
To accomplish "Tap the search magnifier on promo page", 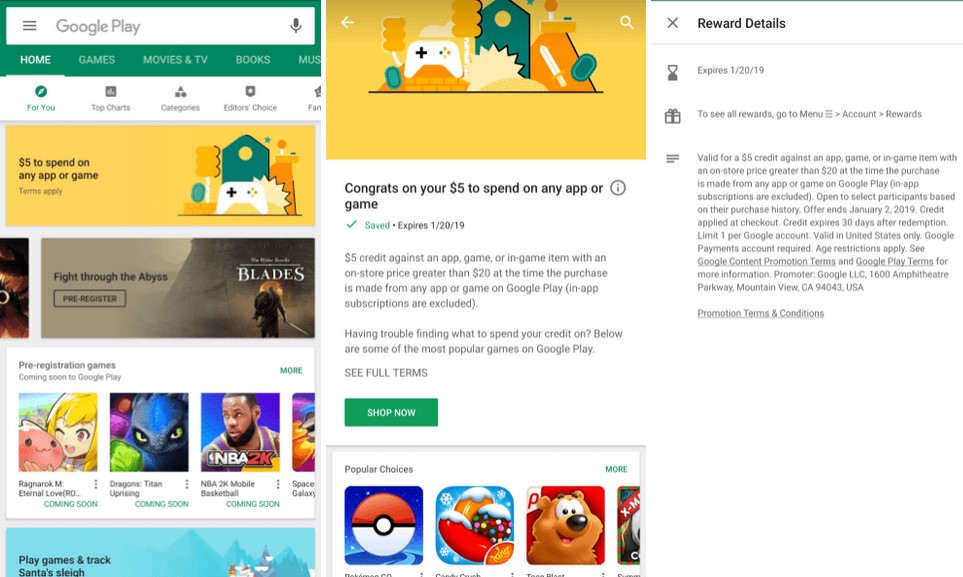I will tap(627, 22).
